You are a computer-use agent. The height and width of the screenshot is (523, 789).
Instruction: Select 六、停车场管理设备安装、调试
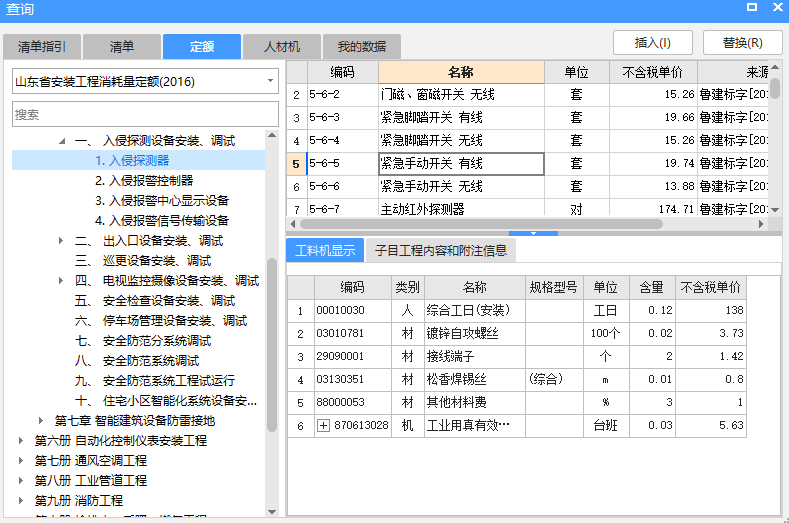click(161, 321)
